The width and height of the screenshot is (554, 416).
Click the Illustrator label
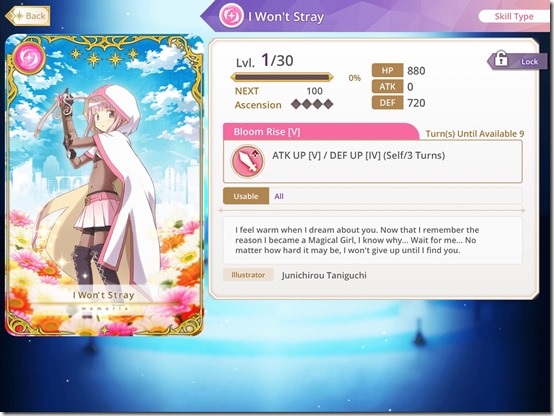click(x=248, y=275)
